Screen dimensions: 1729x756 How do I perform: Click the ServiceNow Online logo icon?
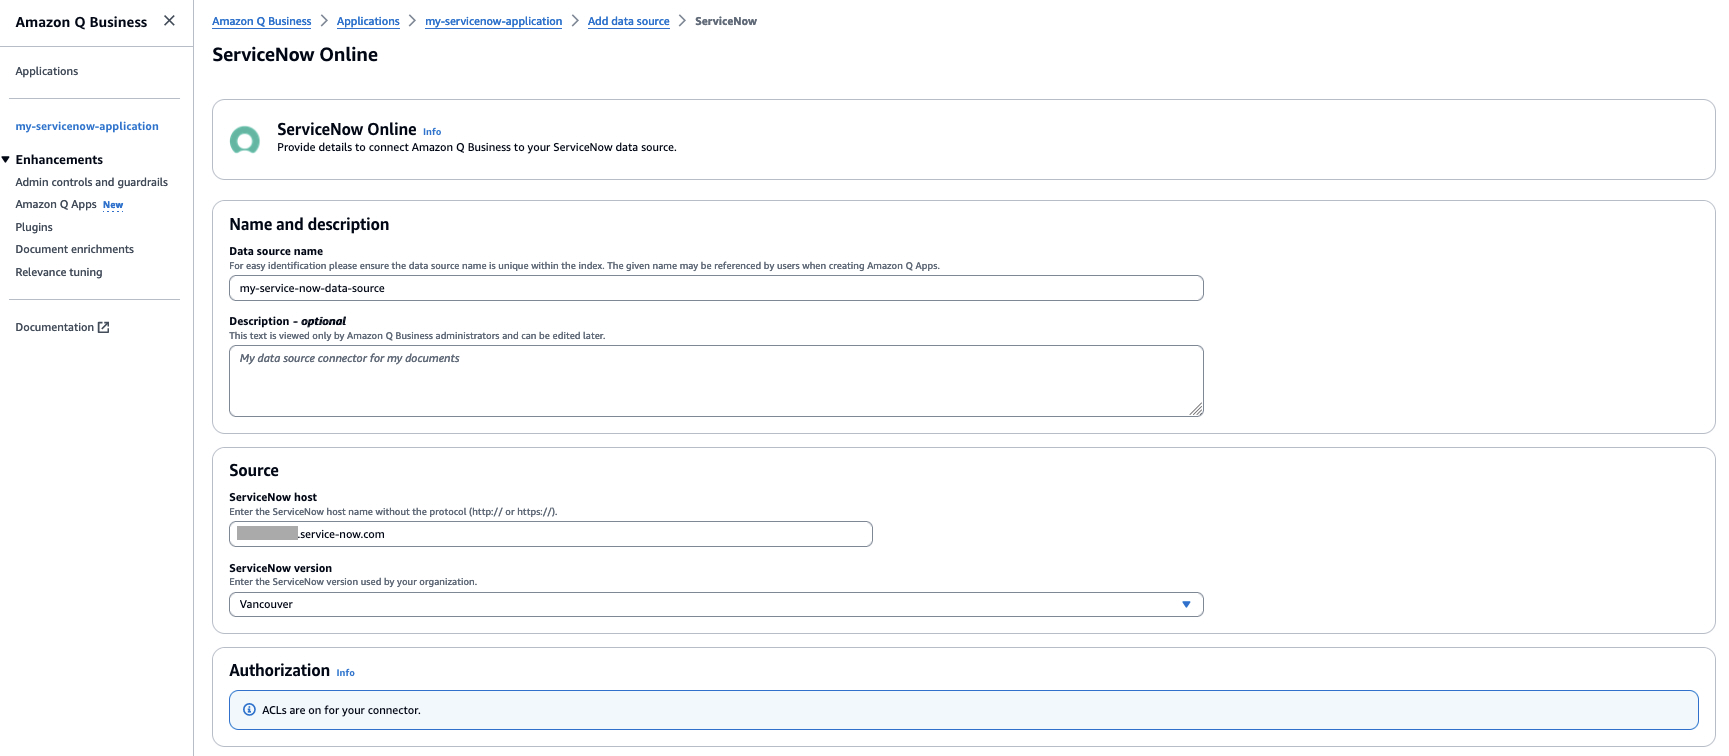[x=245, y=140]
